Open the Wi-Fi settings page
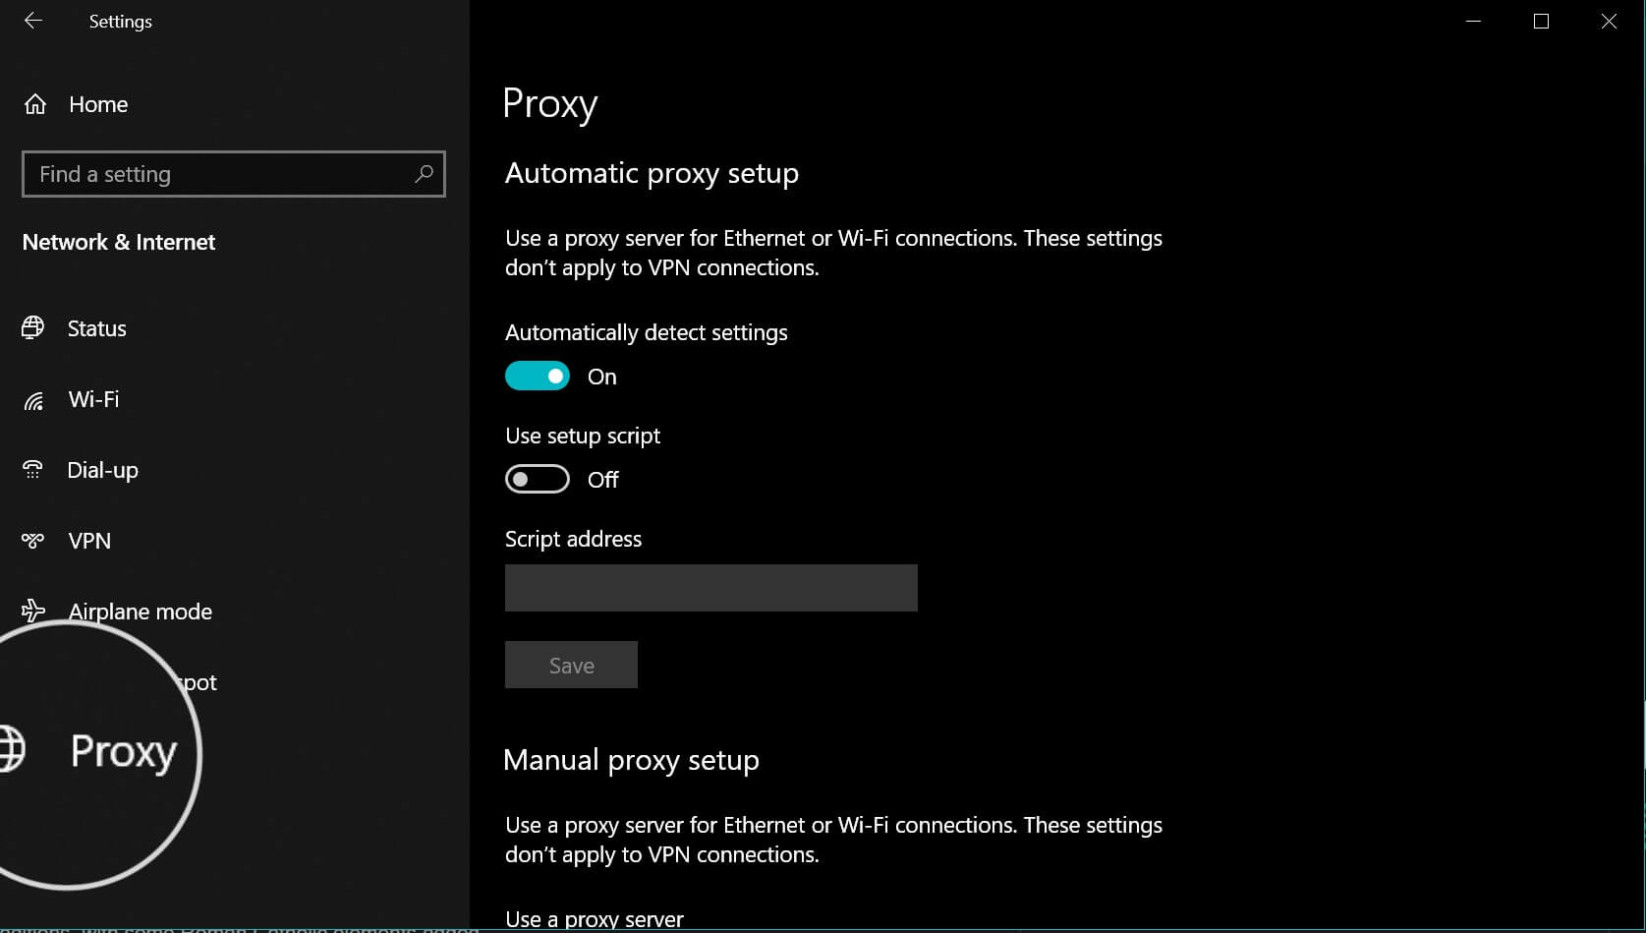 click(x=93, y=399)
